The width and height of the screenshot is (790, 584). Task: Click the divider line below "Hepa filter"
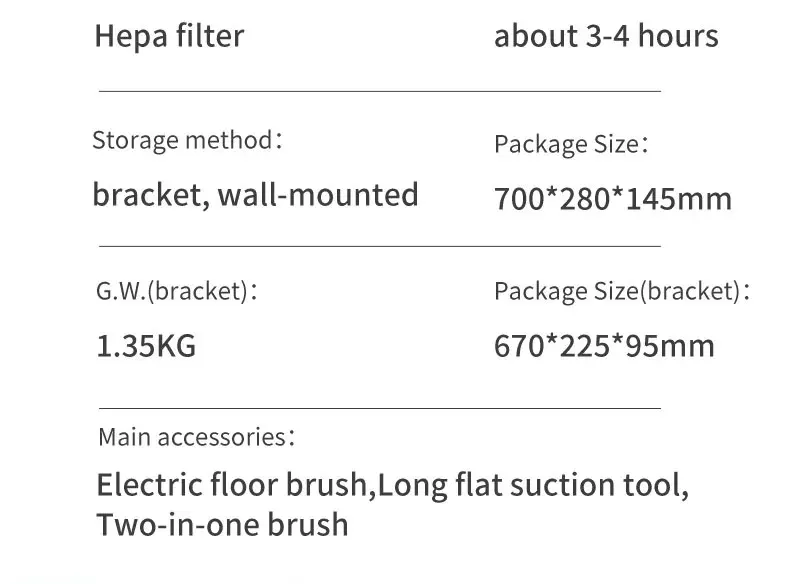[380, 91]
